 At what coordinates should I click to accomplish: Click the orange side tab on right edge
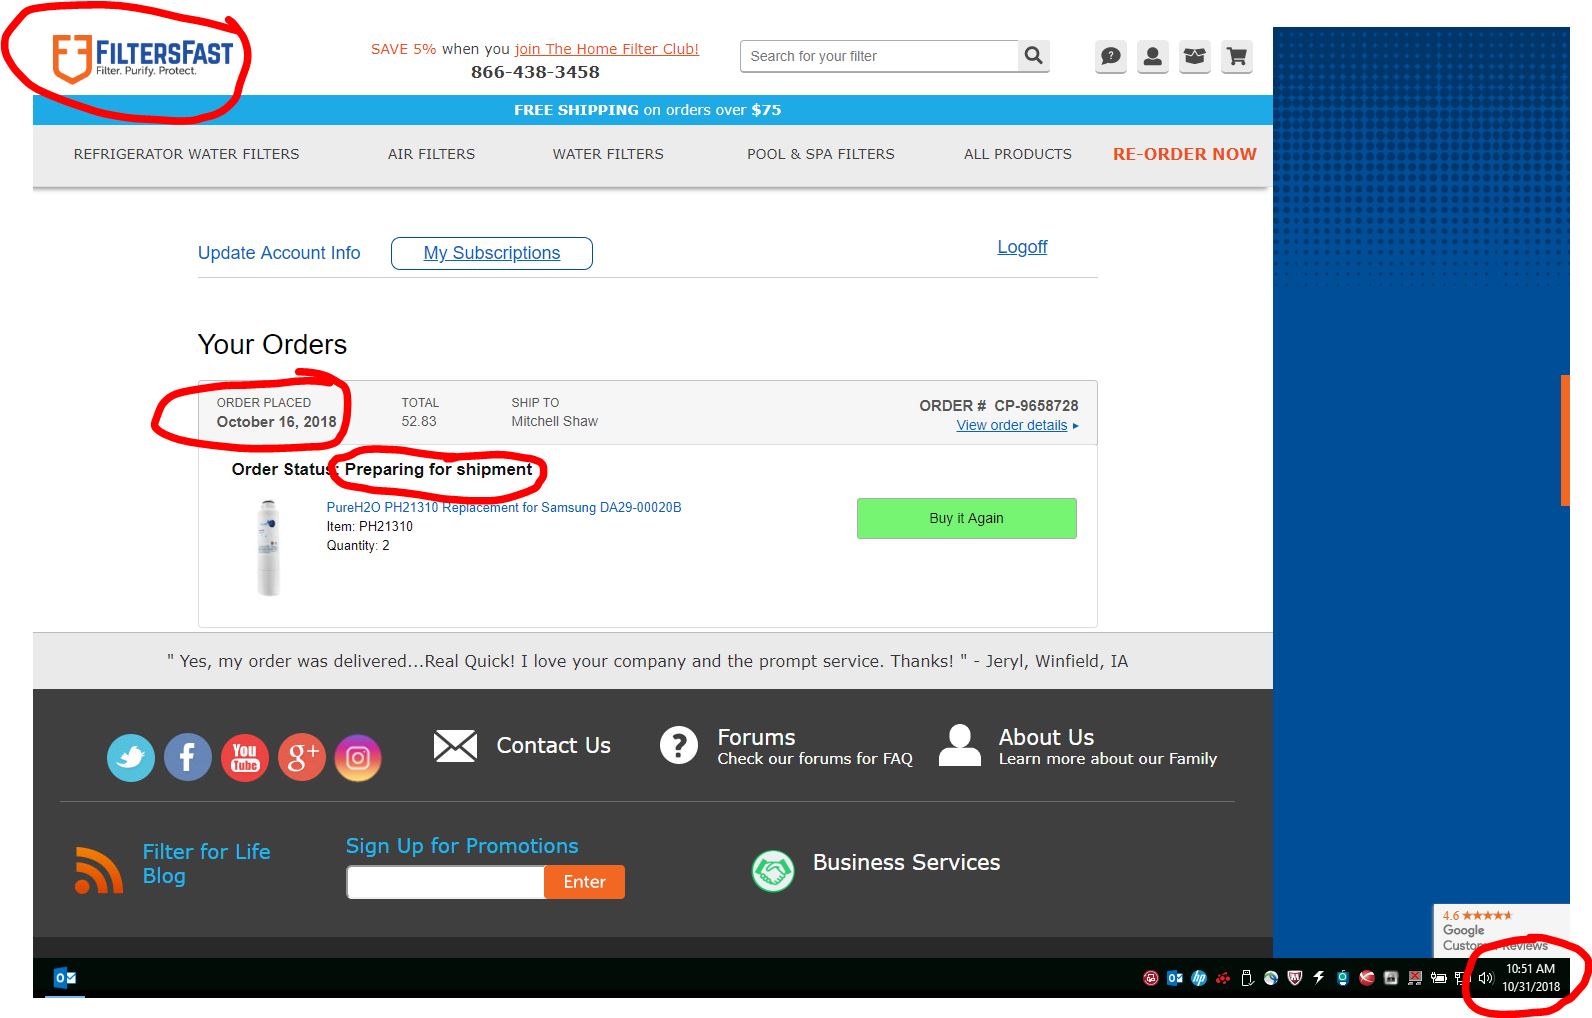click(x=1566, y=440)
